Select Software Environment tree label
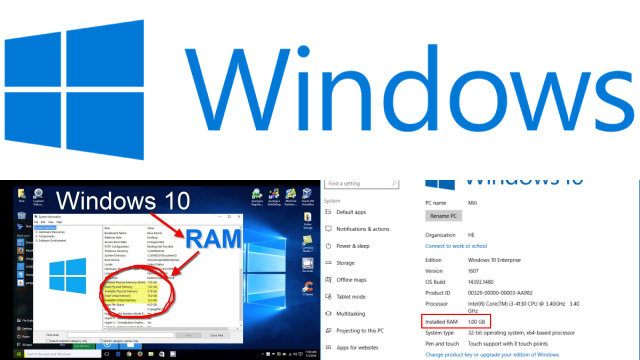640x360 pixels. (52, 240)
